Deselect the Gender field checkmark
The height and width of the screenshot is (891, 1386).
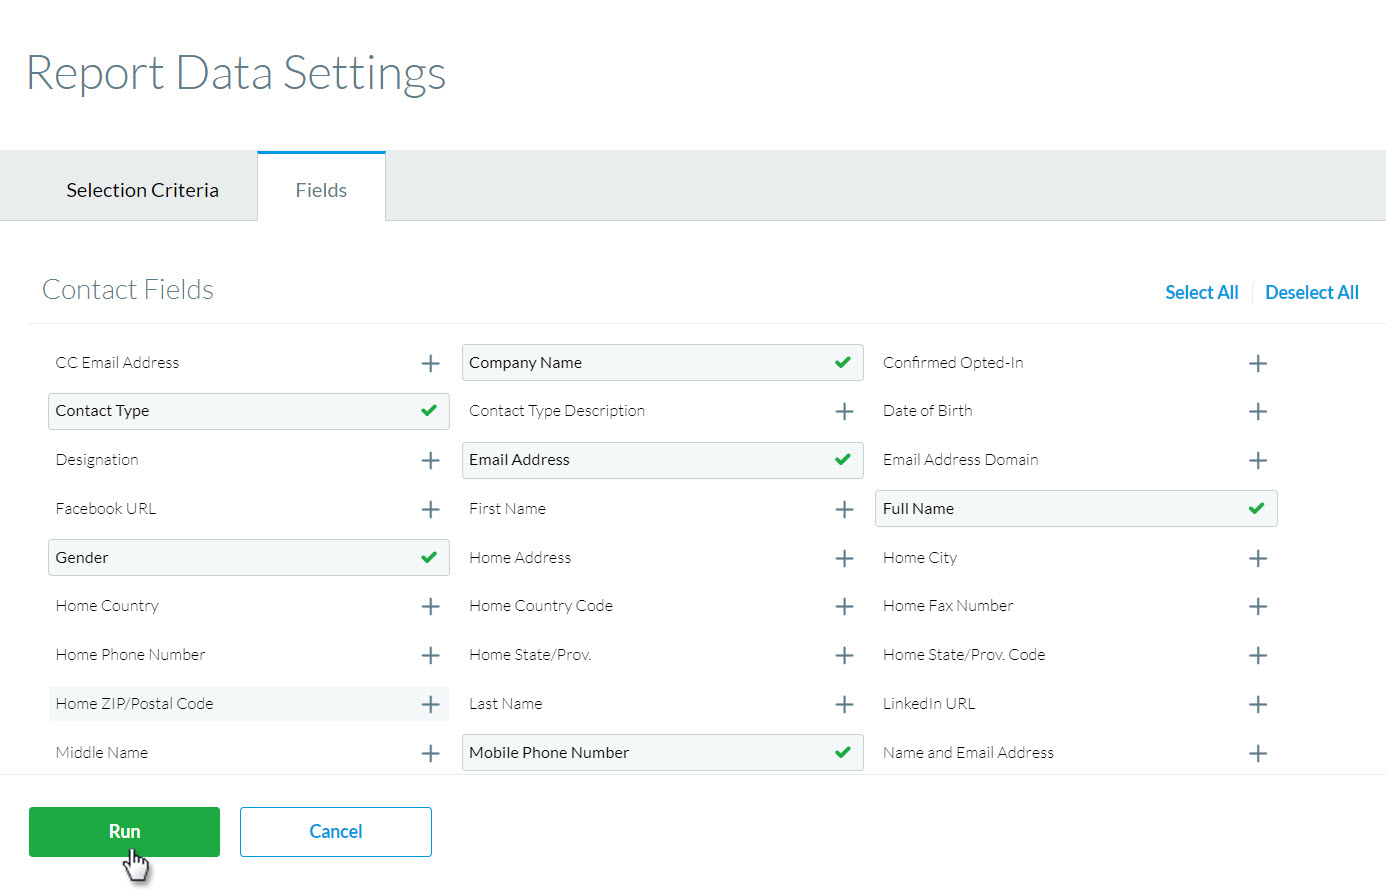[429, 558]
